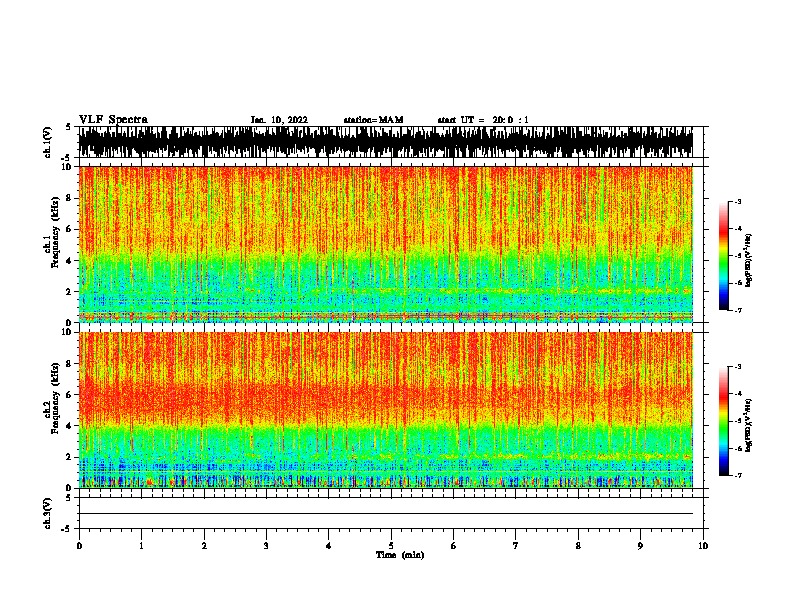Click the ch.2 color scale bar

coord(724,421)
